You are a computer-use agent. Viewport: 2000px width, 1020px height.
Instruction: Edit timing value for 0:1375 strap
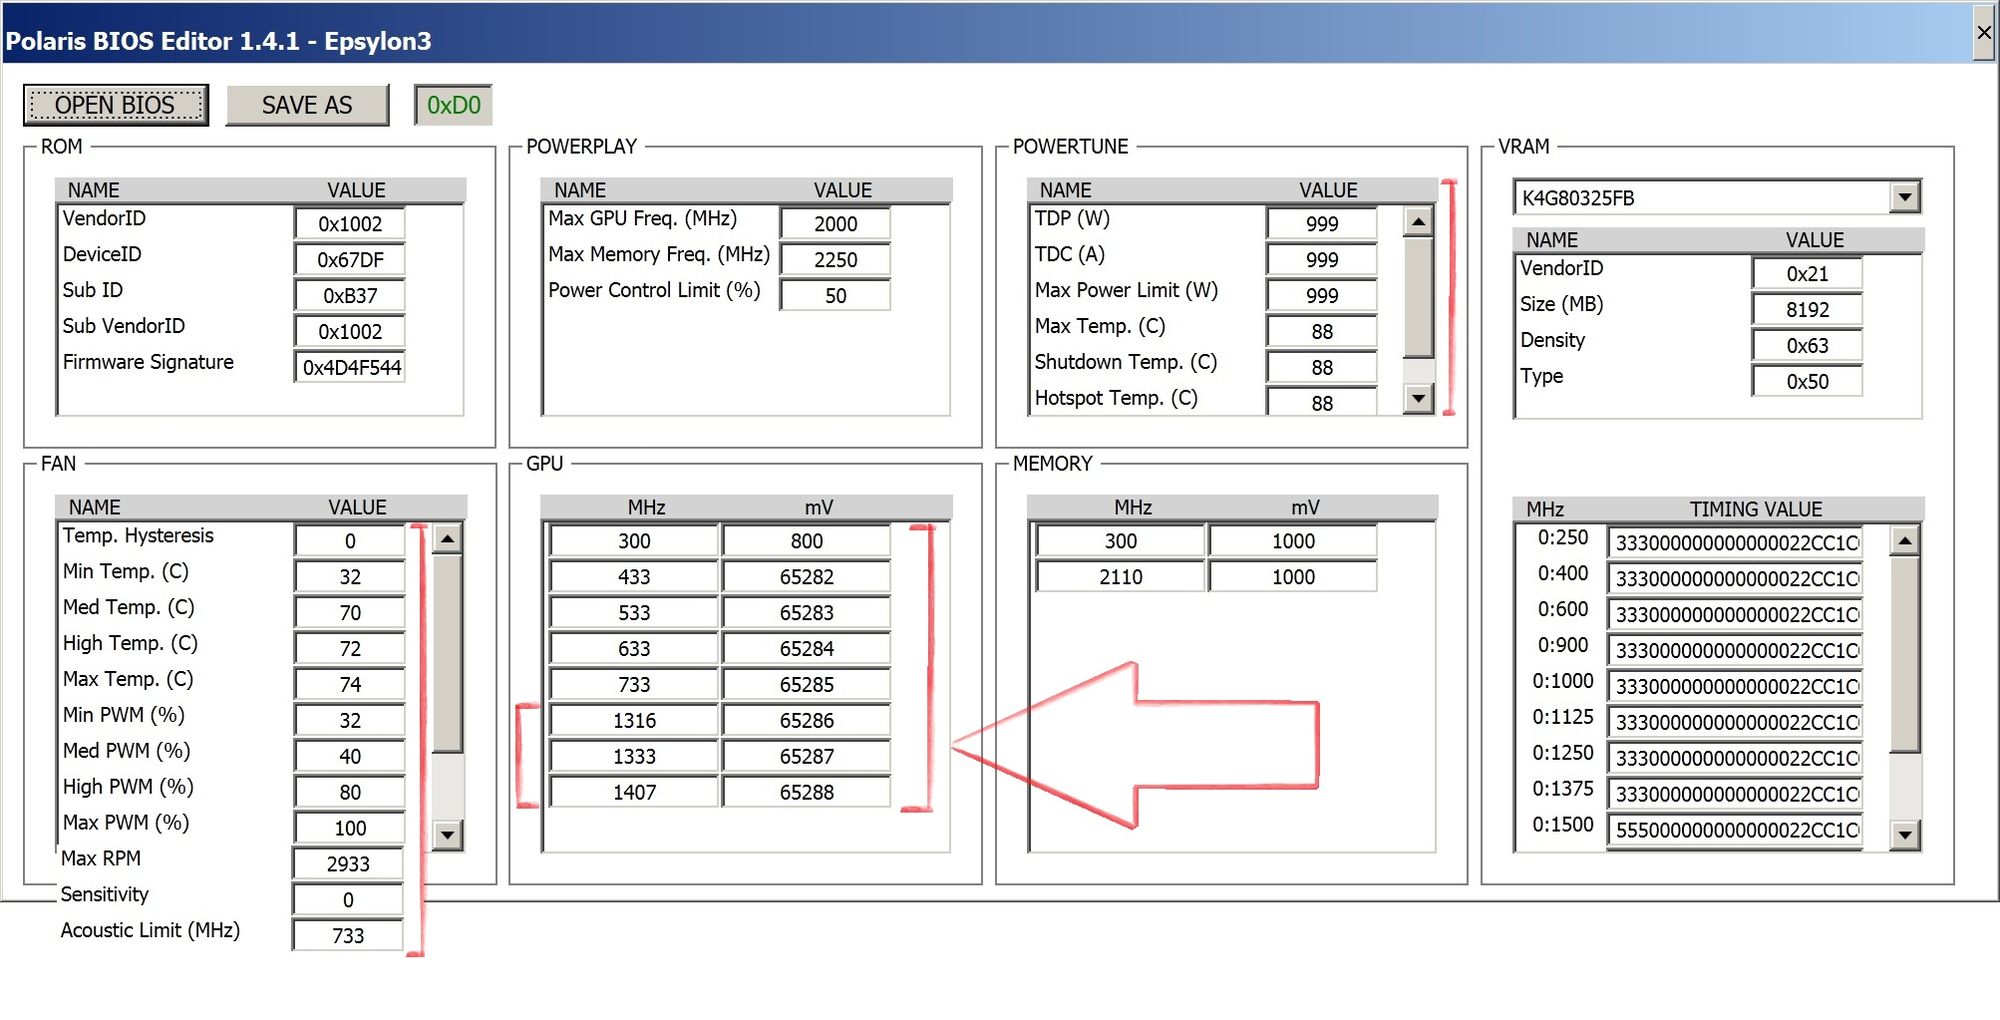click(1735, 794)
